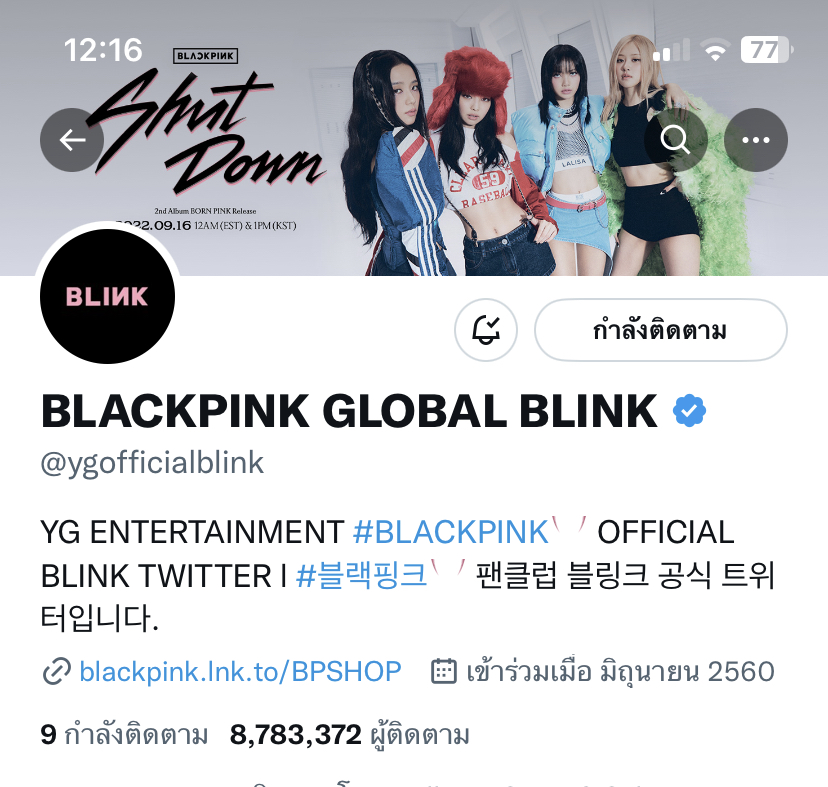Open the three-dot more options menu
This screenshot has height=787, width=828.
click(x=756, y=140)
